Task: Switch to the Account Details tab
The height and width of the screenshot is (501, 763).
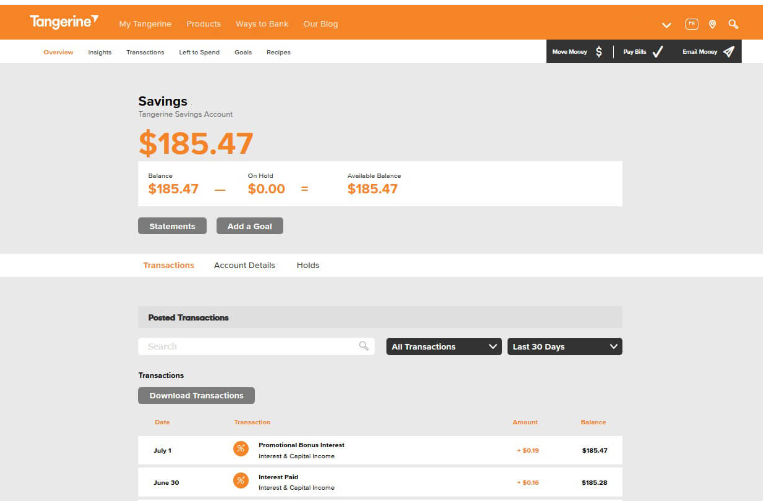Action: (244, 265)
